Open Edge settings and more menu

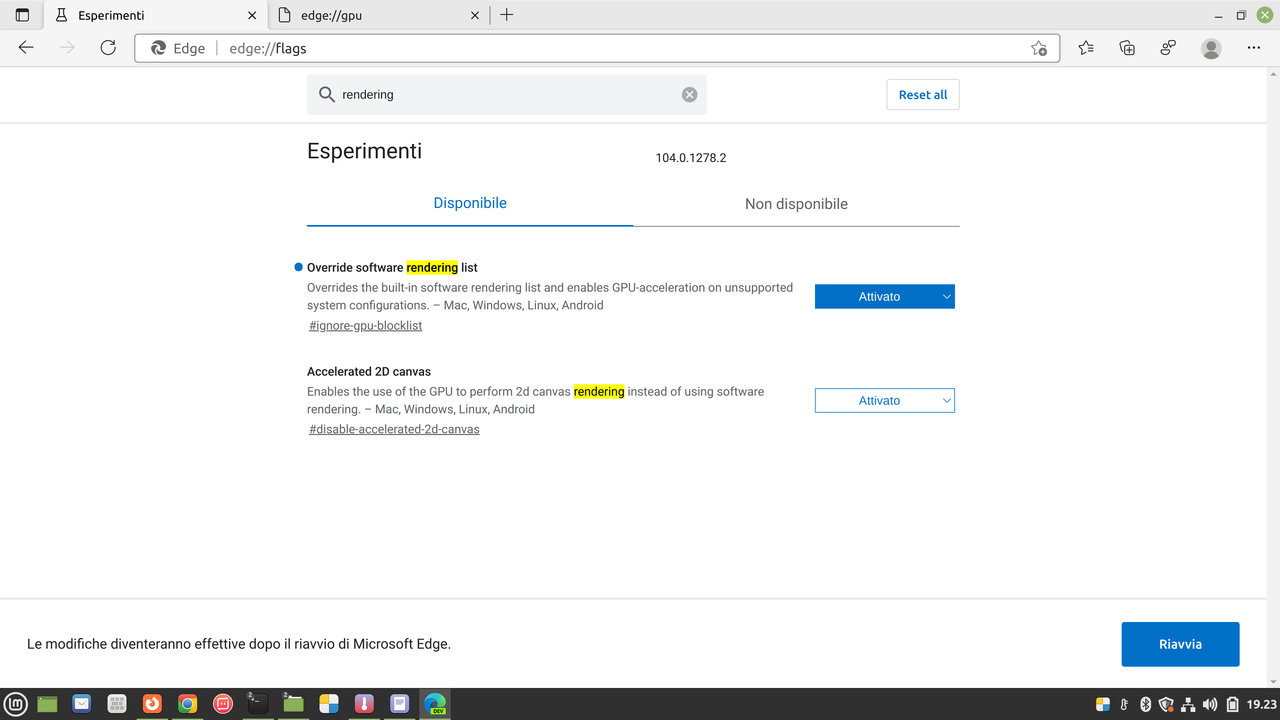(1254, 48)
